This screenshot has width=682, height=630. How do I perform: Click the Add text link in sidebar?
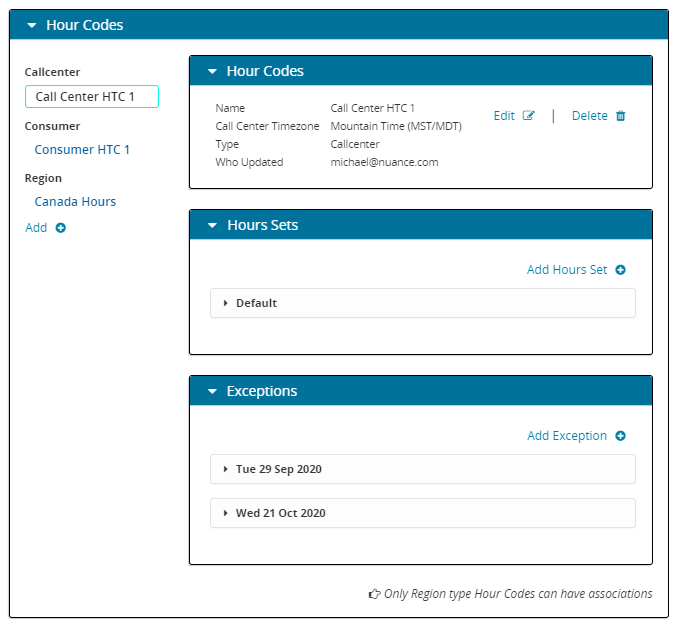[36, 228]
